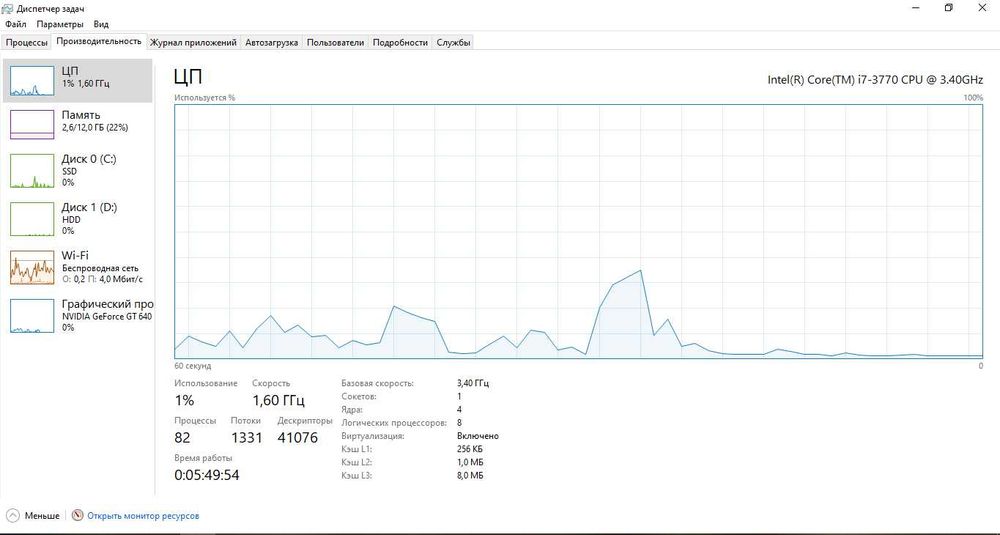
Task: Click the Меньше button label
Action: tap(42, 516)
